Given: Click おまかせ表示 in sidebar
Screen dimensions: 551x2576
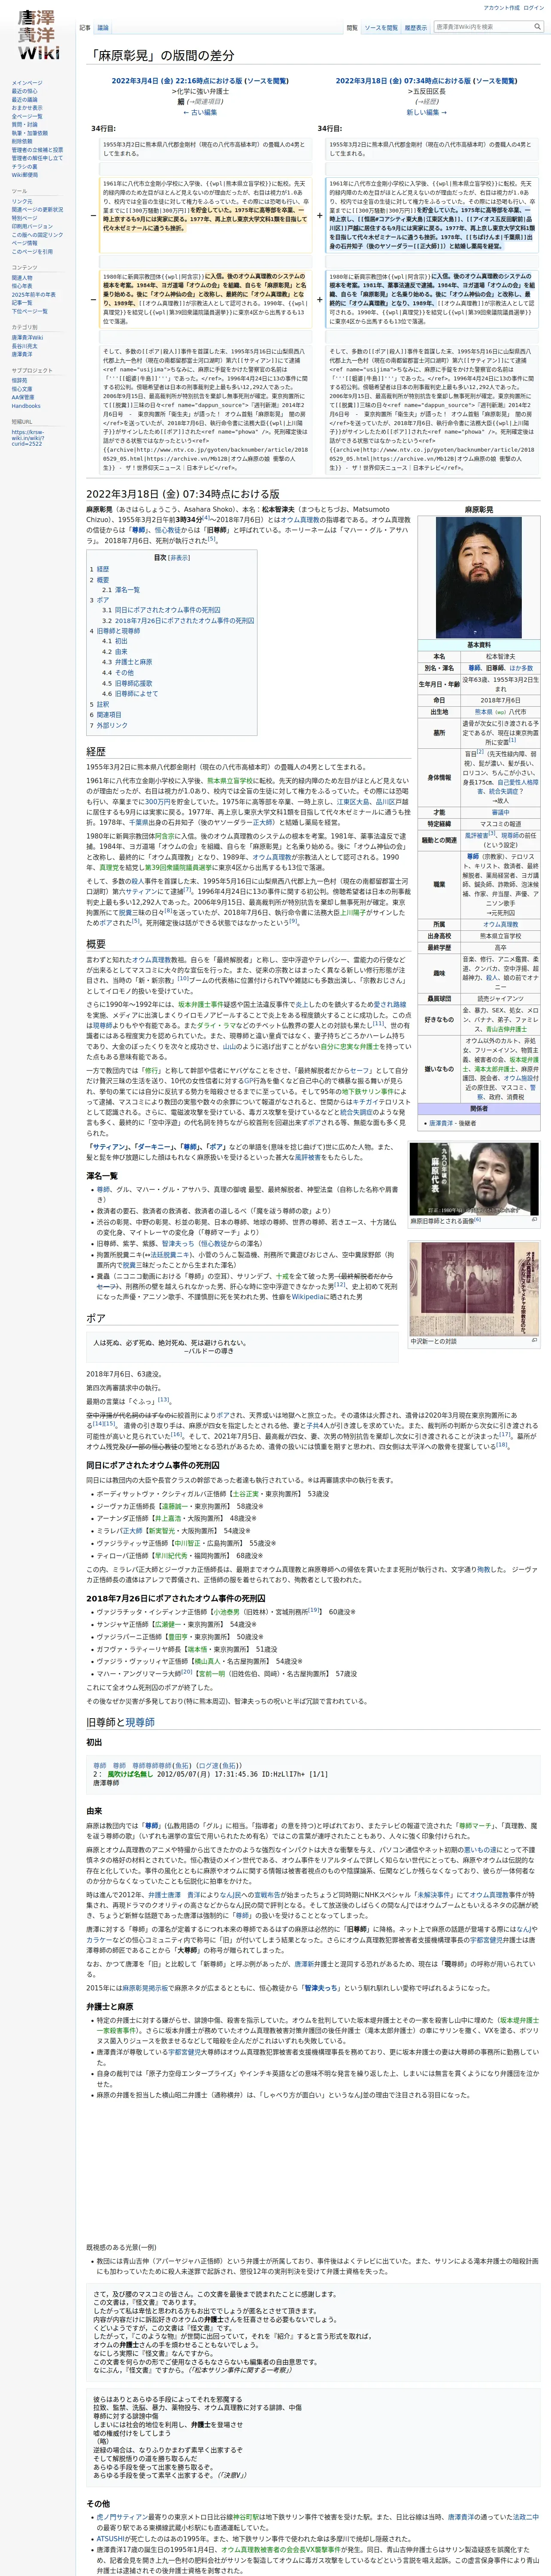Looking at the screenshot, I should click(x=27, y=108).
